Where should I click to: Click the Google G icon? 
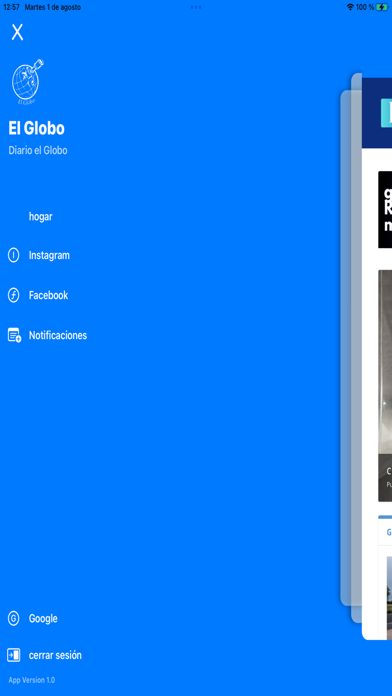pos(14,618)
